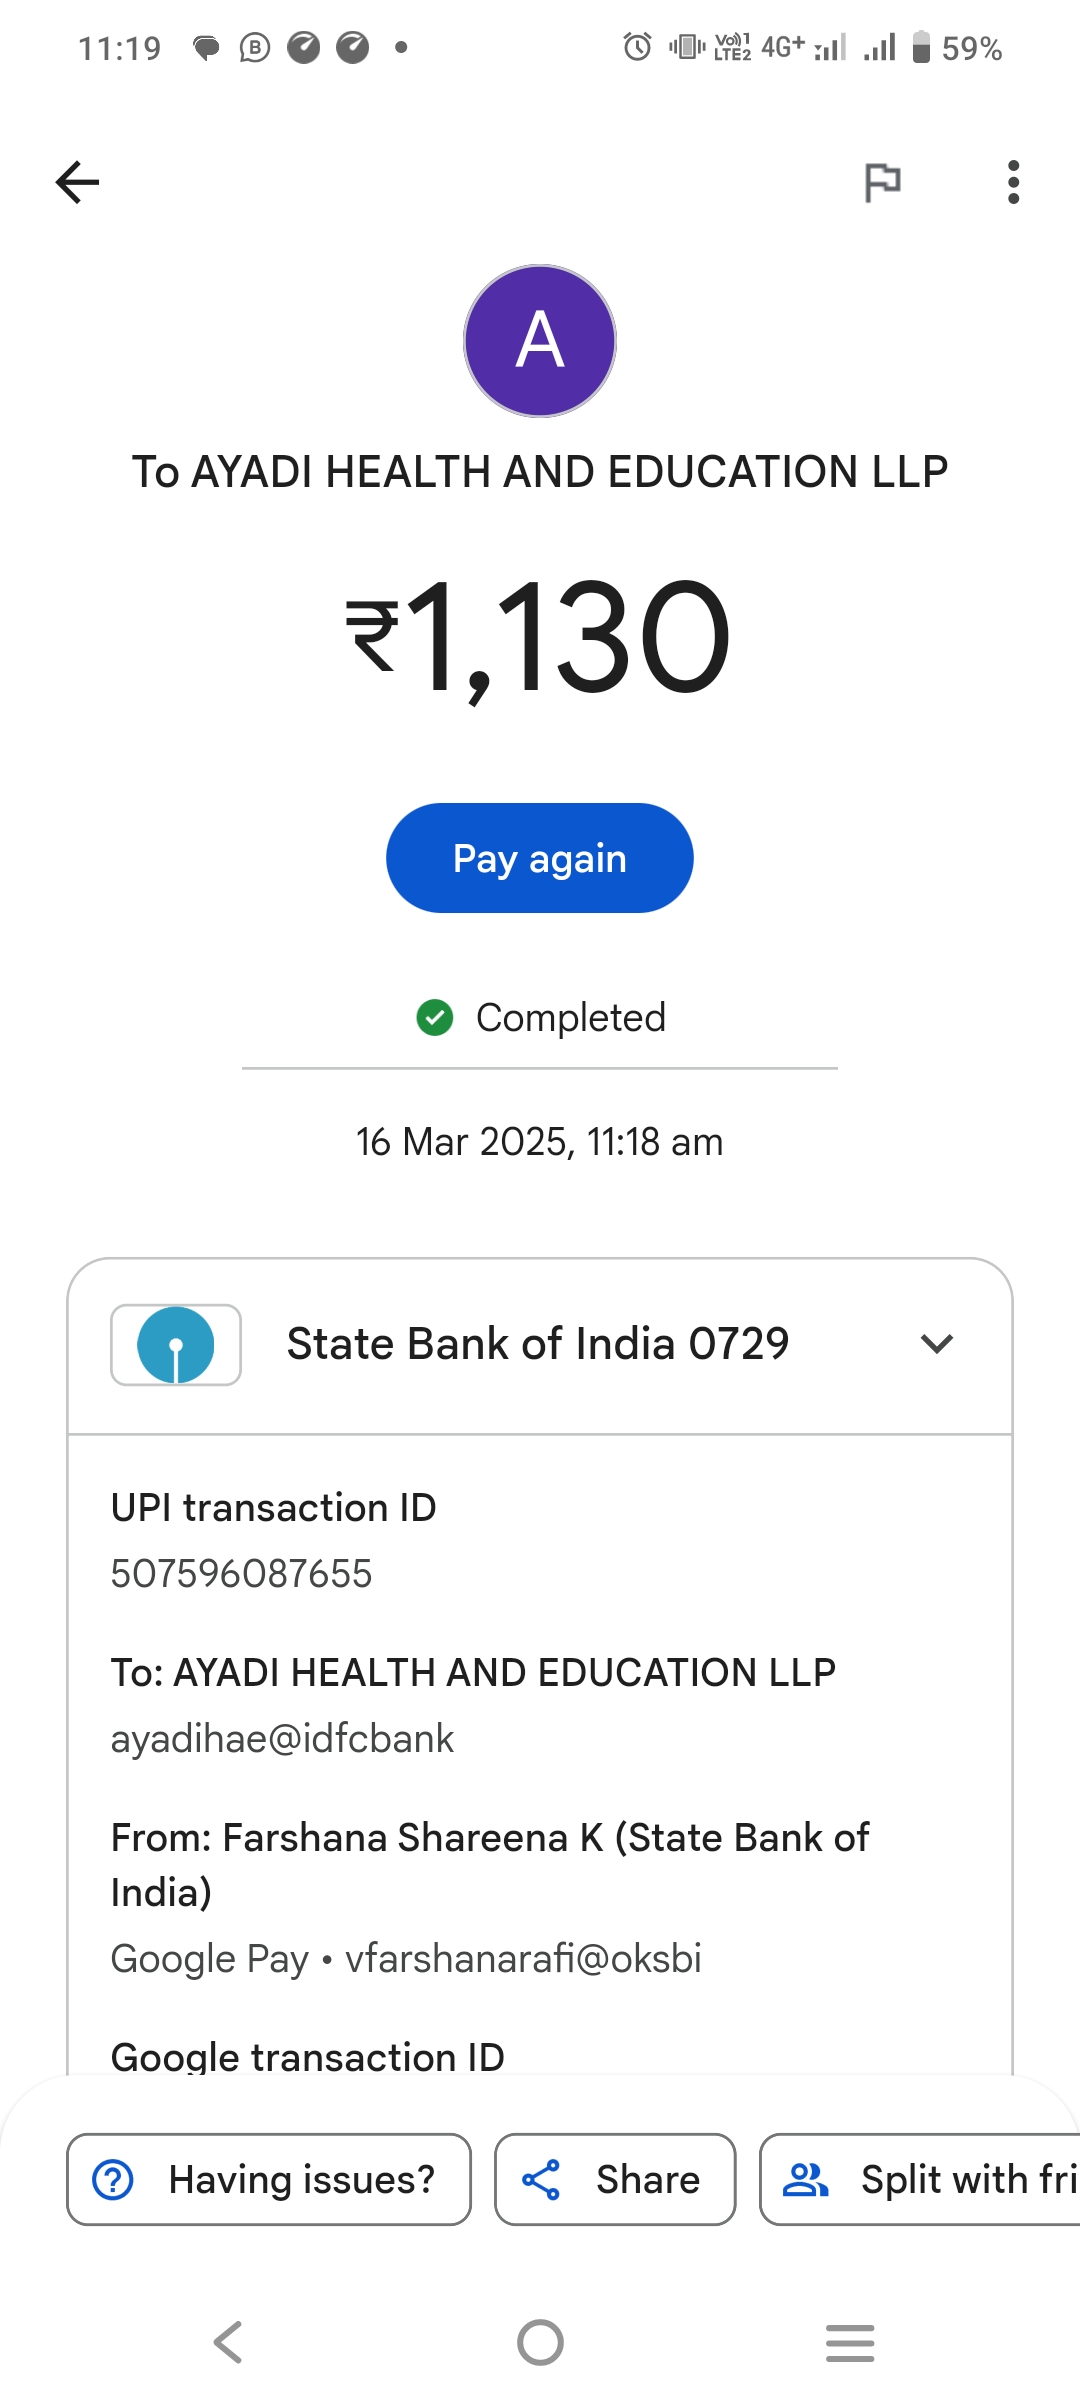Tap the split people icon
This screenshot has height=2400, width=1080.
805,2180
